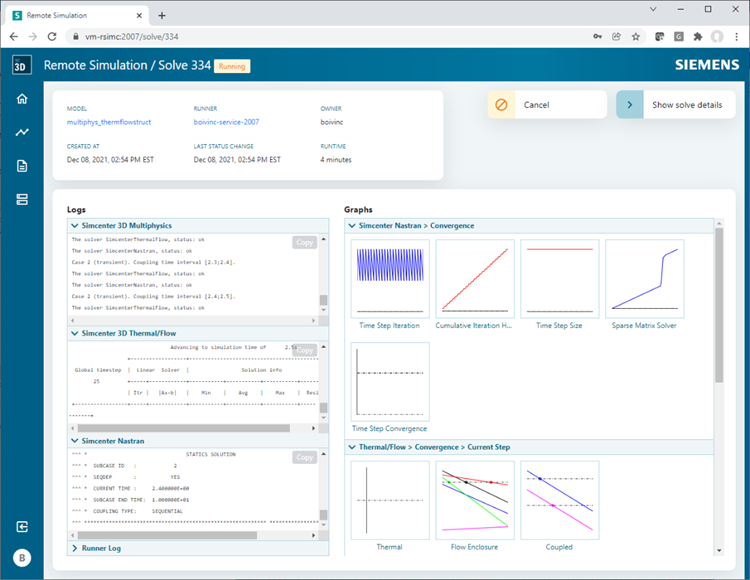
Task: Copy the Simcenter 3D Thermal/Flow log
Action: point(305,350)
